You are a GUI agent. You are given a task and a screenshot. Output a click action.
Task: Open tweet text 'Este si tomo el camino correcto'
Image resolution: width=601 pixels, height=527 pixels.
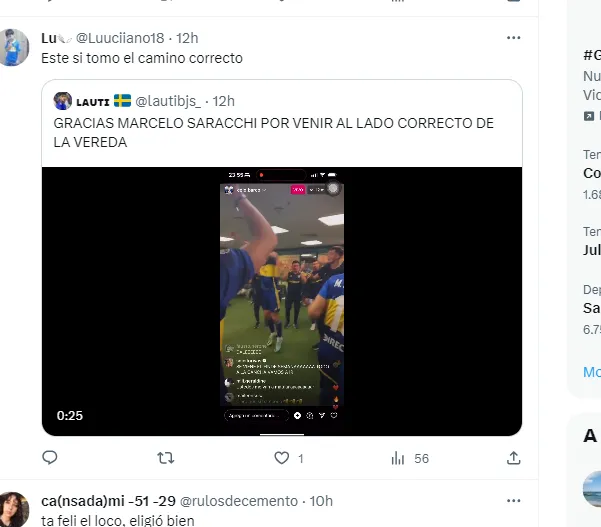tap(142, 58)
